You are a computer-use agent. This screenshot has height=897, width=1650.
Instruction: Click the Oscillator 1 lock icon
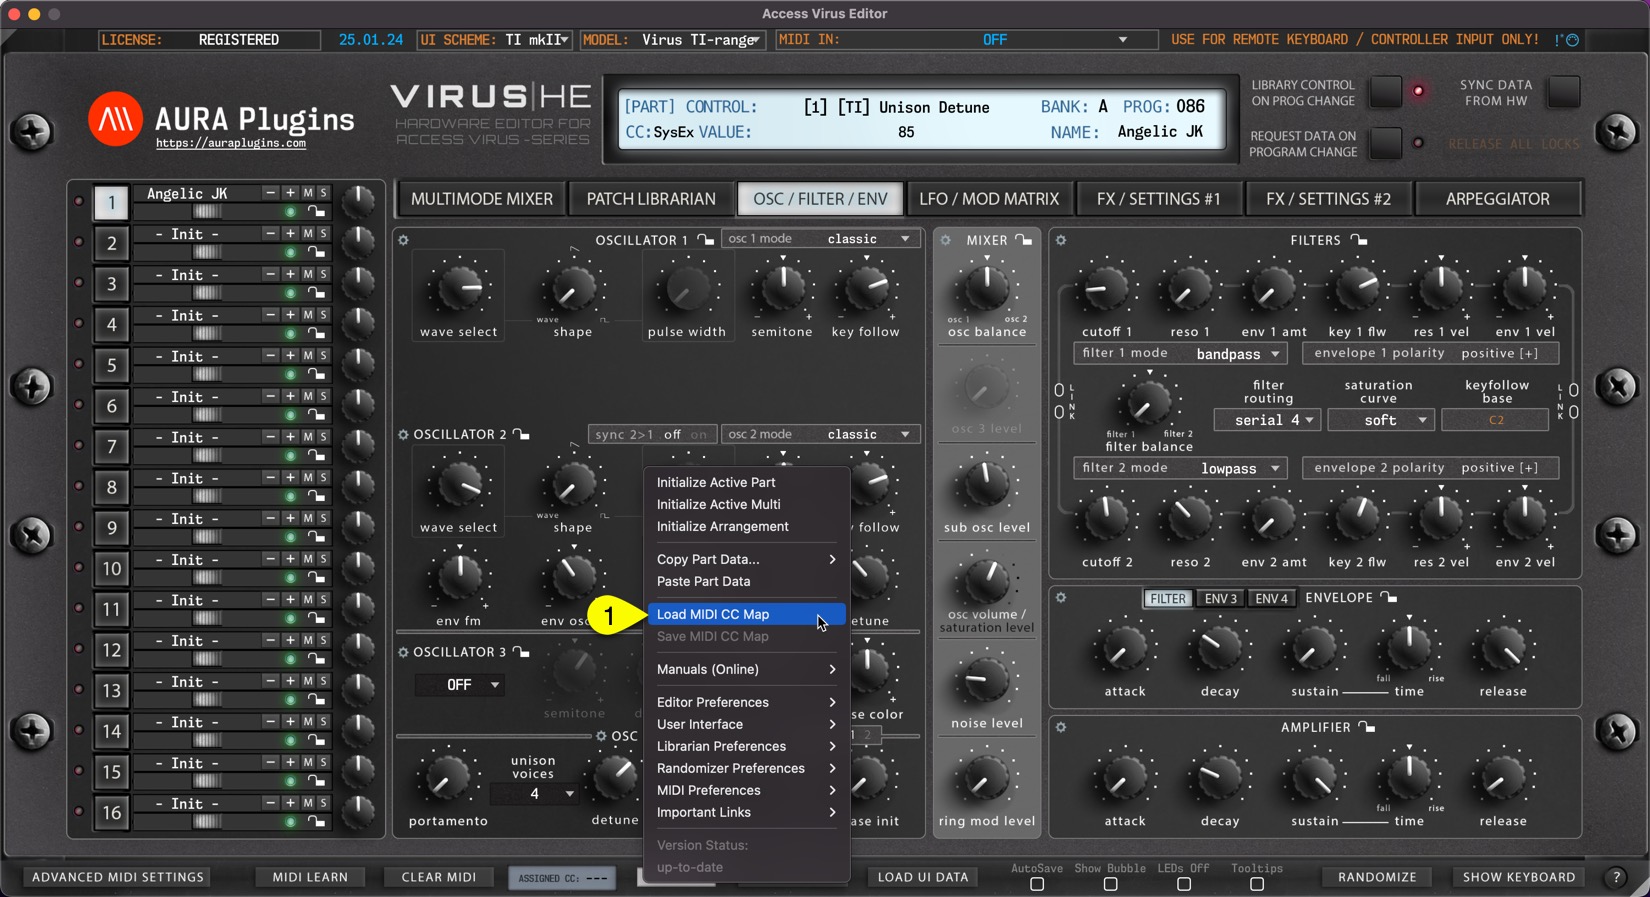point(706,240)
